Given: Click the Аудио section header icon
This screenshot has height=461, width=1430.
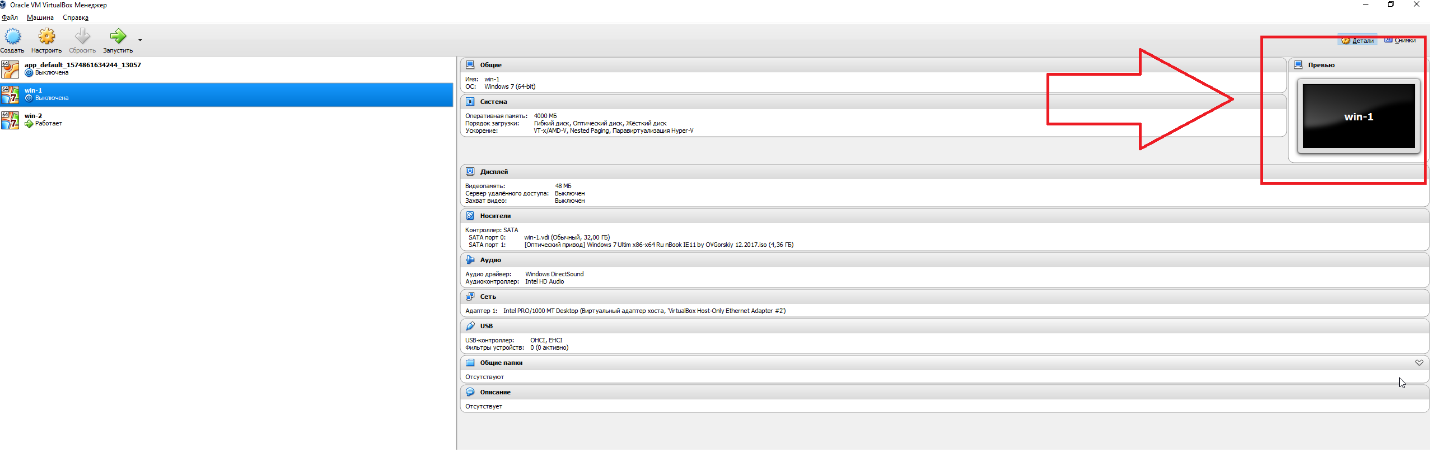Looking at the screenshot, I should (x=470, y=260).
